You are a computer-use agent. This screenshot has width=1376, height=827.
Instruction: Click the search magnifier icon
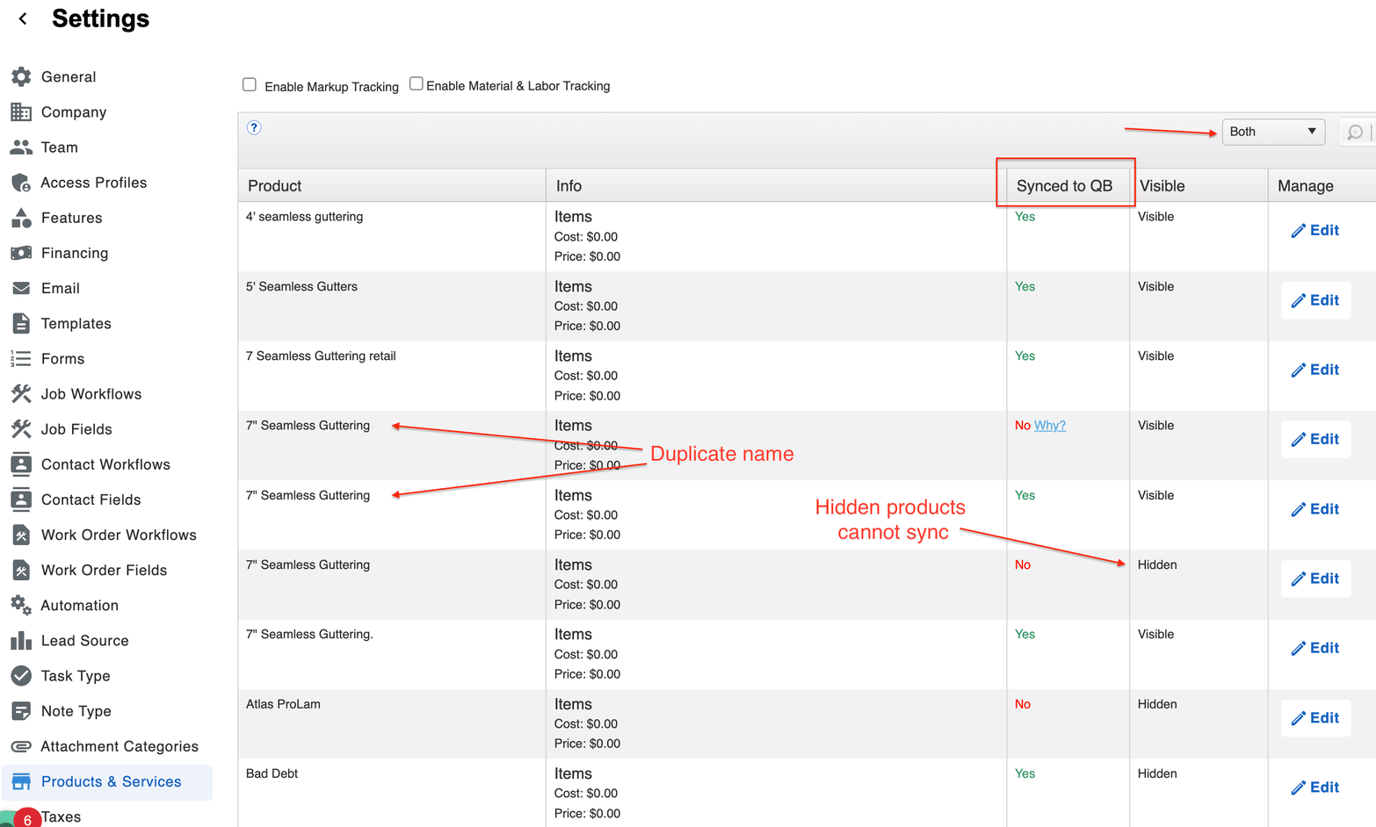[1354, 132]
